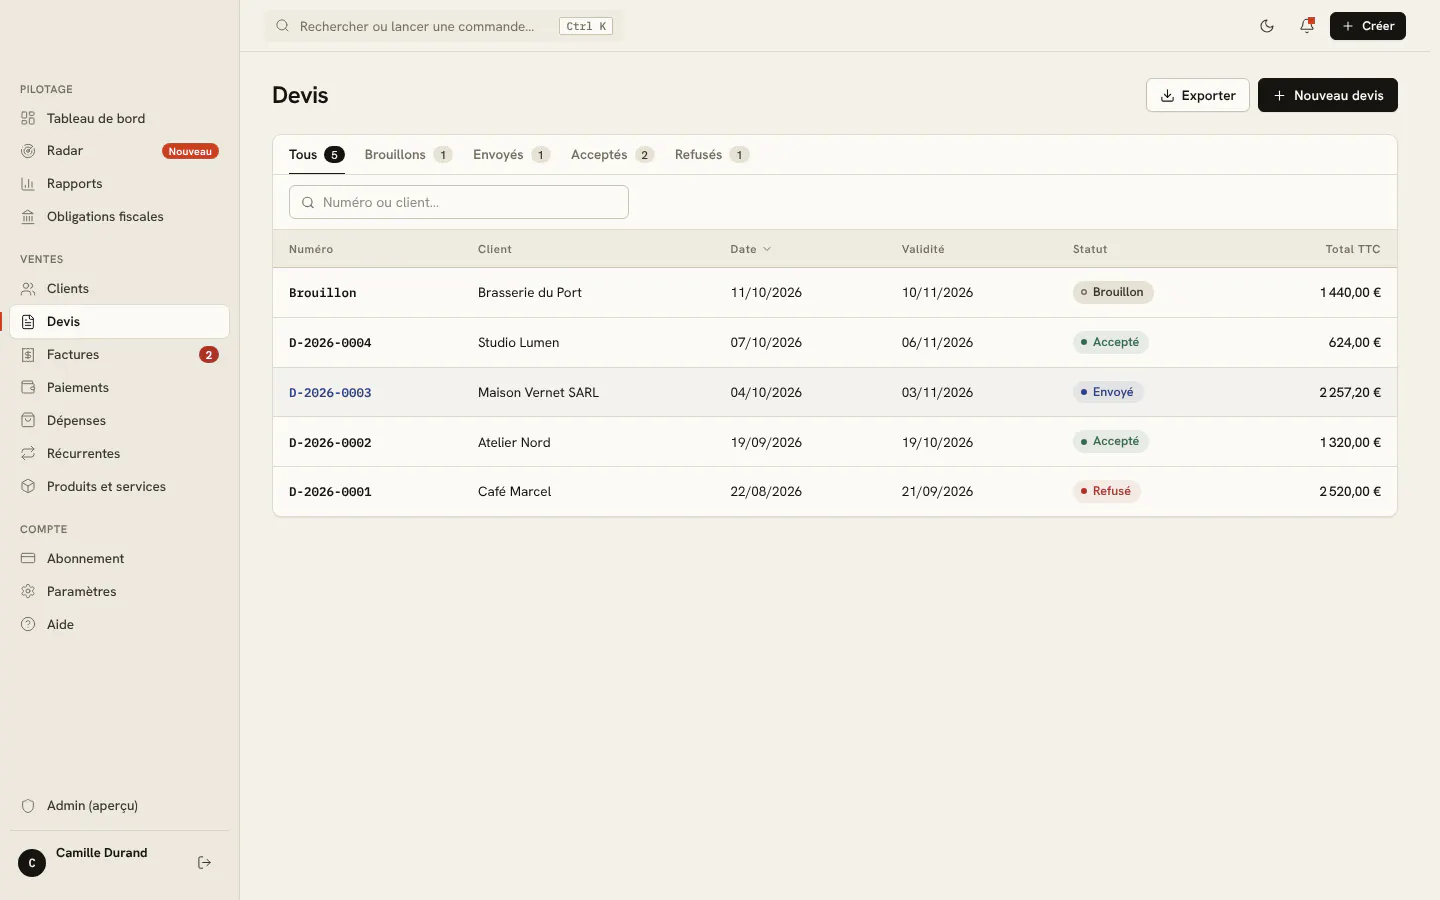Click the Clients people icon
Viewport: 1440px width, 900px height.
(28, 289)
